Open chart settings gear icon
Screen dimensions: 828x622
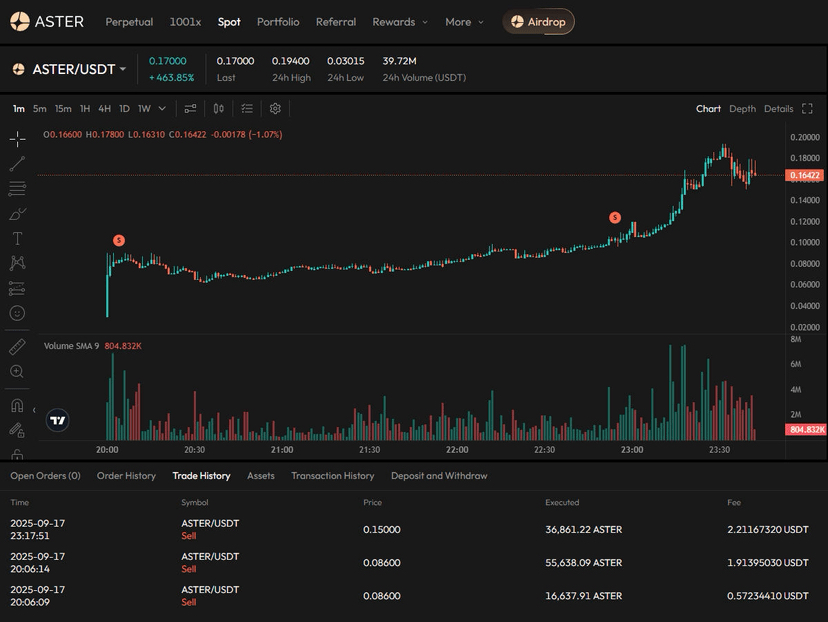pyautogui.click(x=275, y=109)
